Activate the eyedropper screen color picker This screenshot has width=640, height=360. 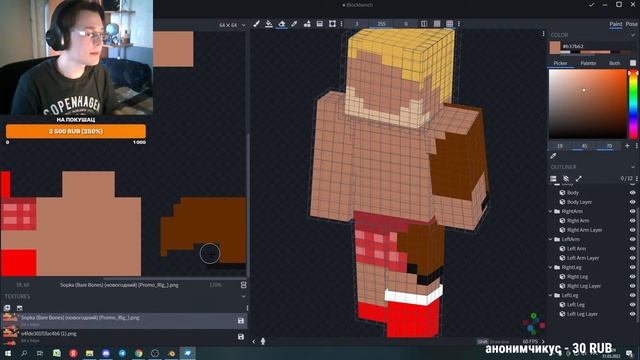553,156
